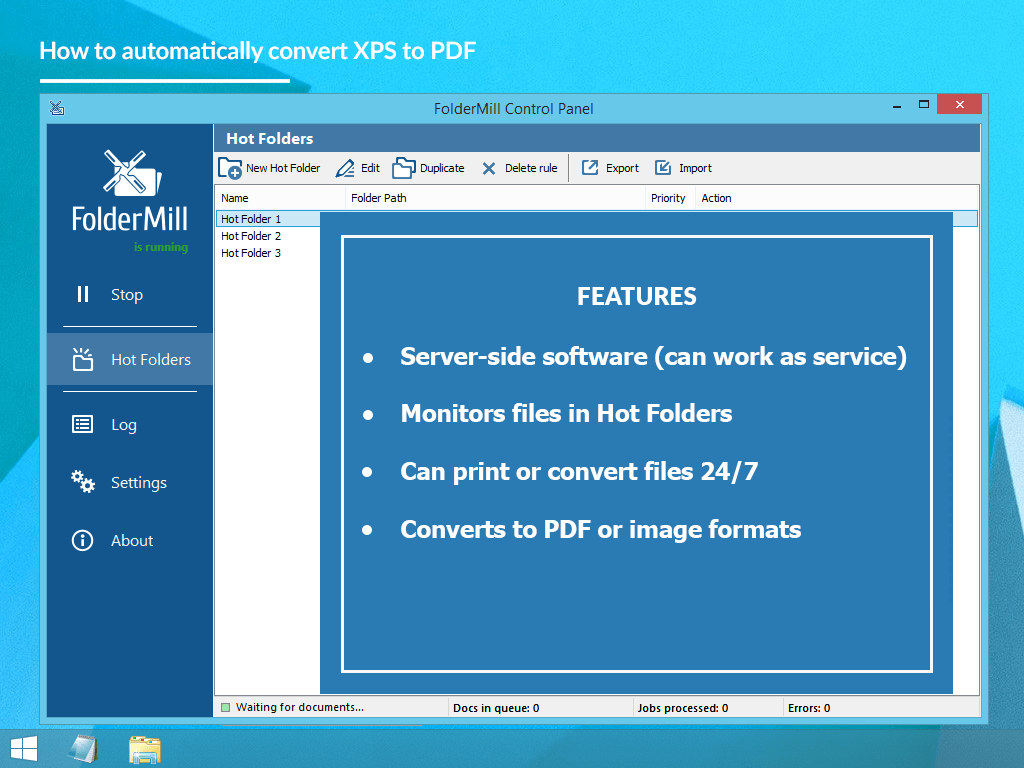Open the notepad taskbar icon
Image resolution: width=1024 pixels, height=768 pixels.
click(x=83, y=748)
